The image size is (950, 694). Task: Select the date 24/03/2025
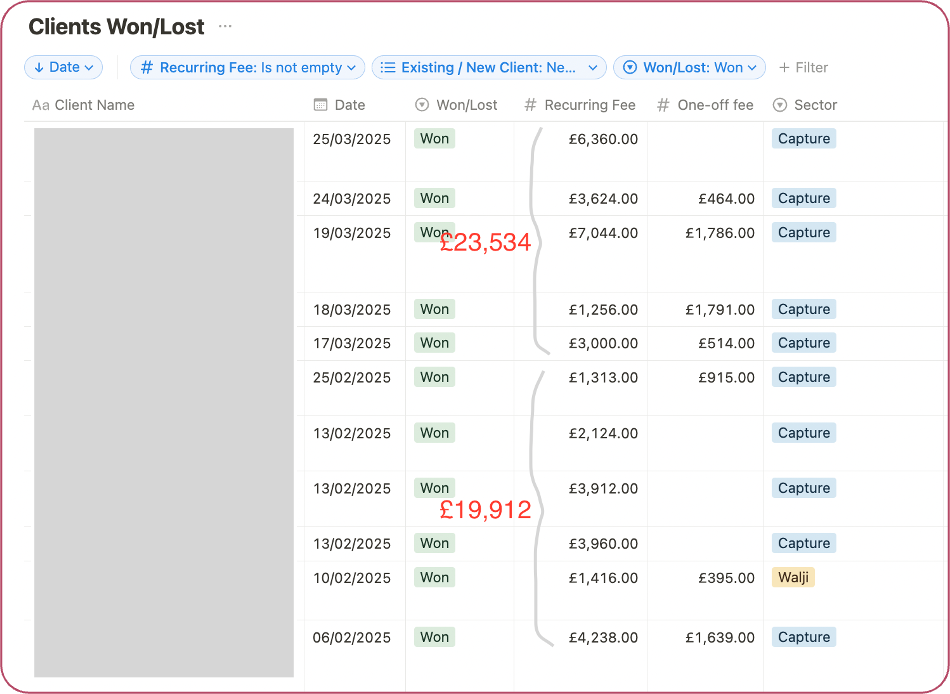(x=351, y=199)
